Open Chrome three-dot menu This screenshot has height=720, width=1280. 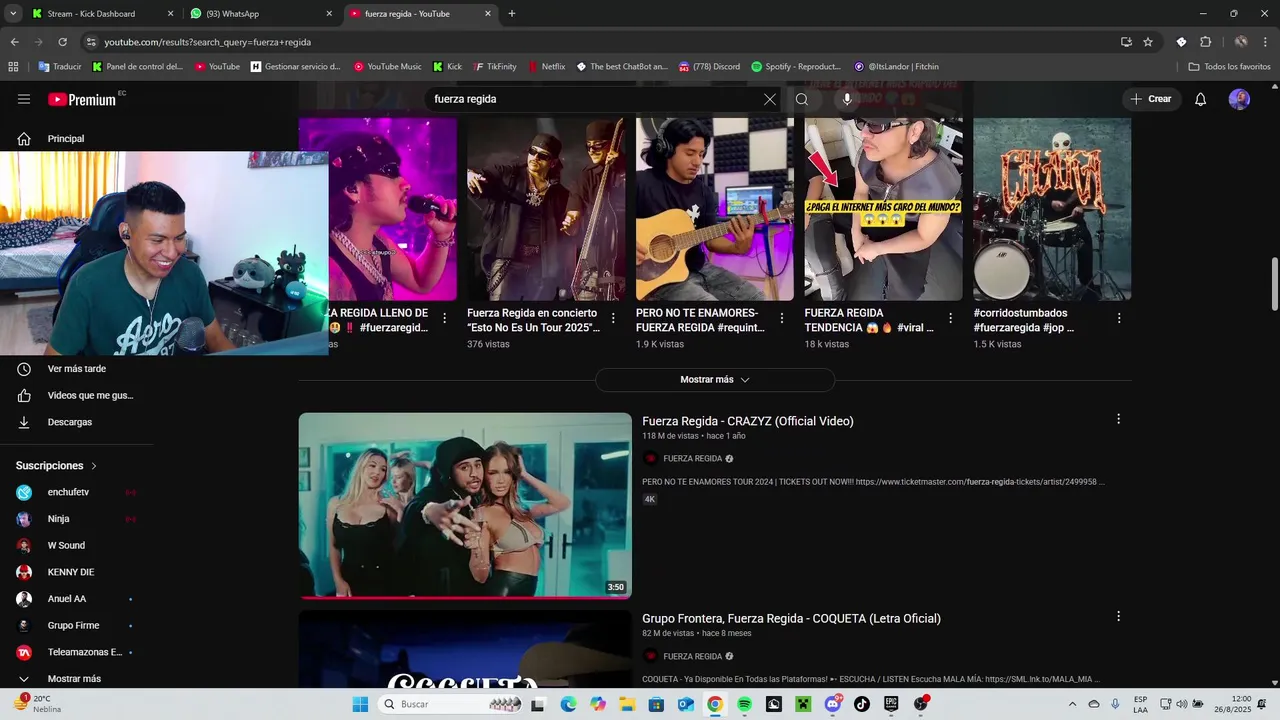1266,42
